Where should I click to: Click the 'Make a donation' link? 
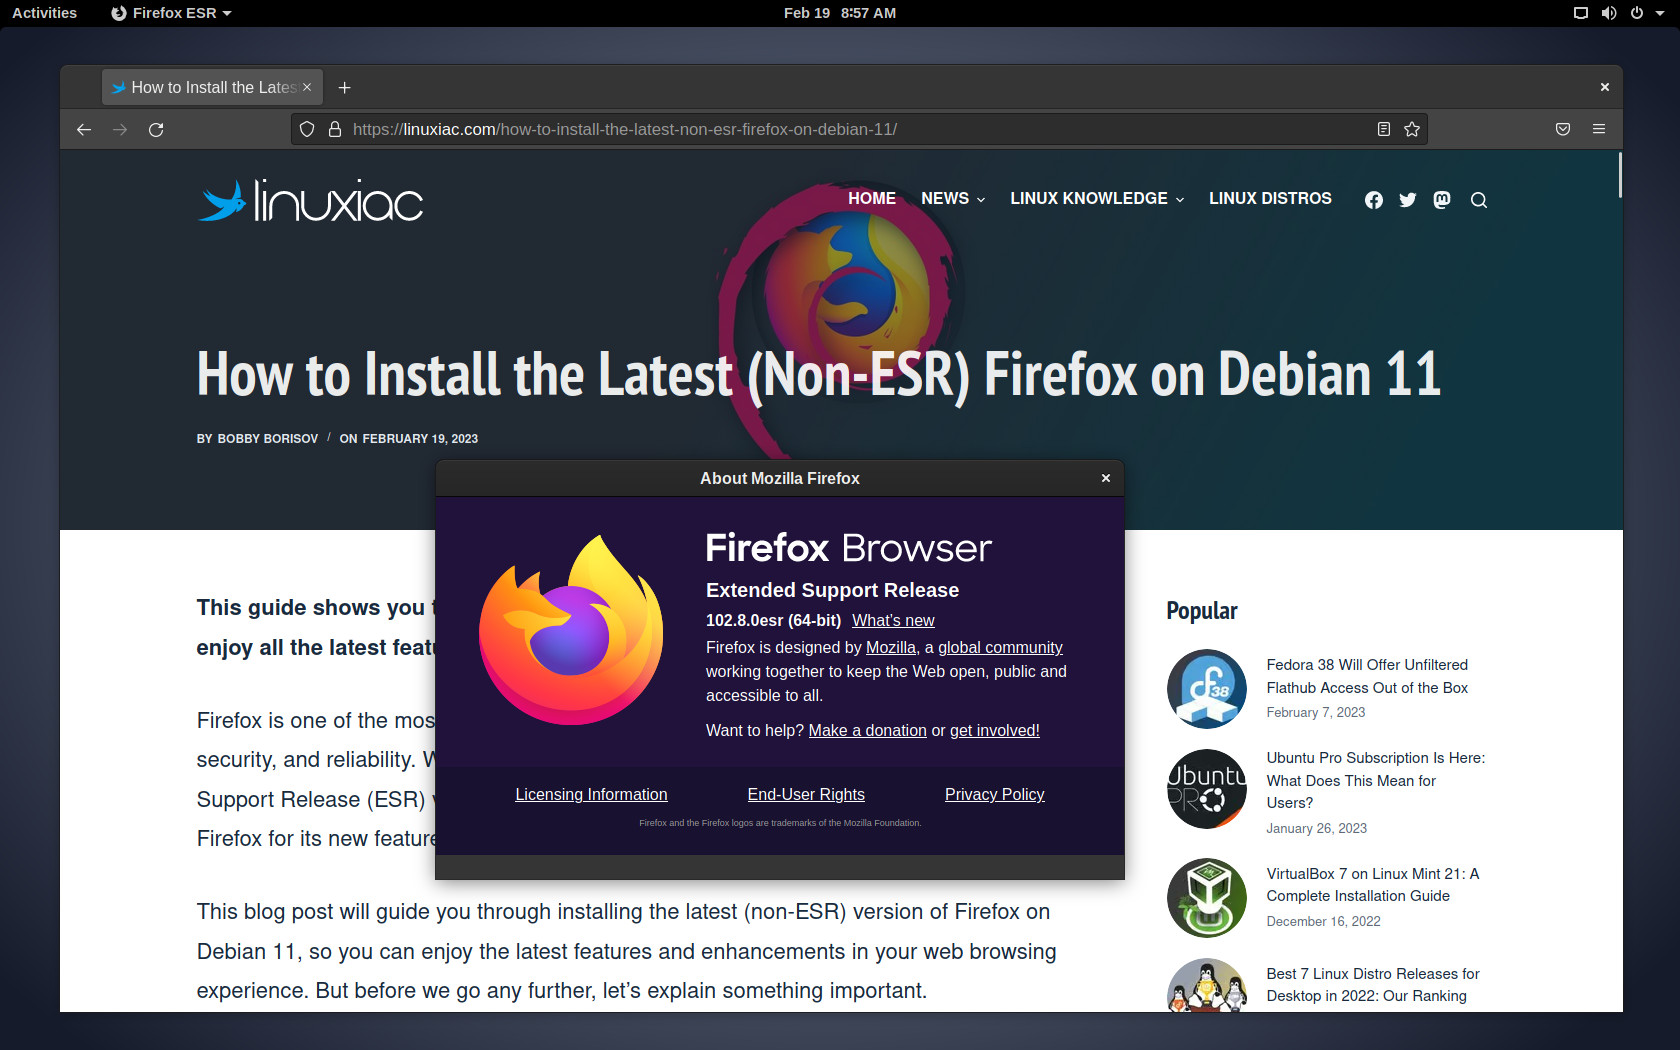pos(868,730)
